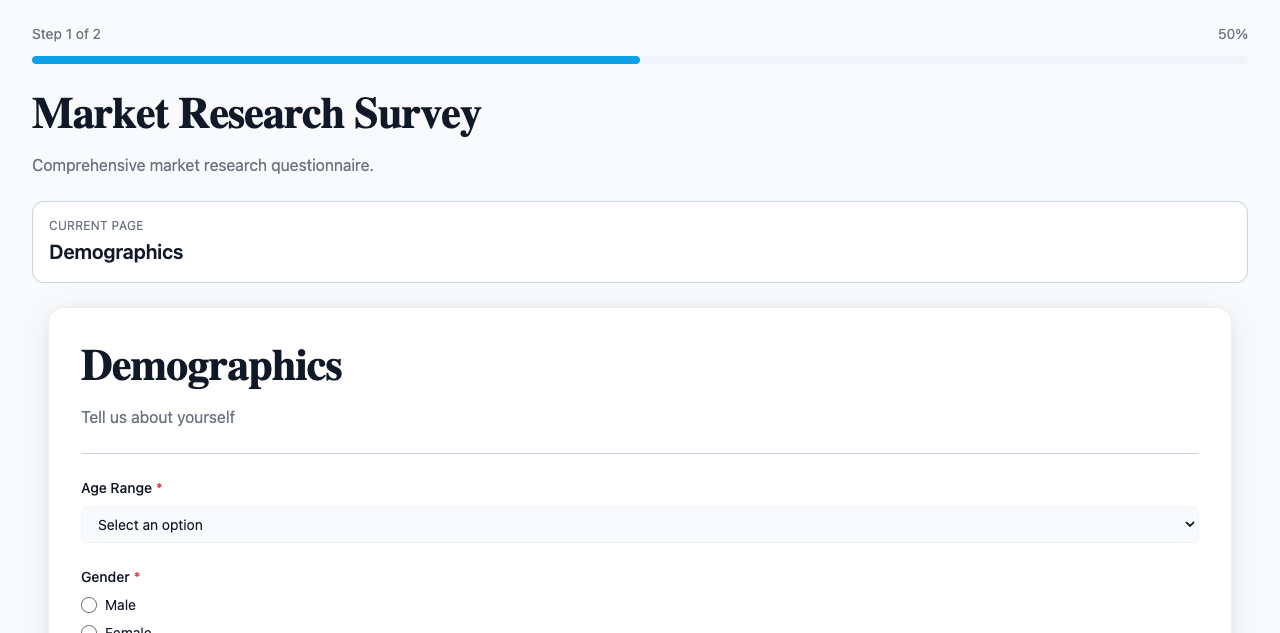This screenshot has width=1280, height=633.
Task: Expand the Age Range selection list
Action: [x=640, y=524]
